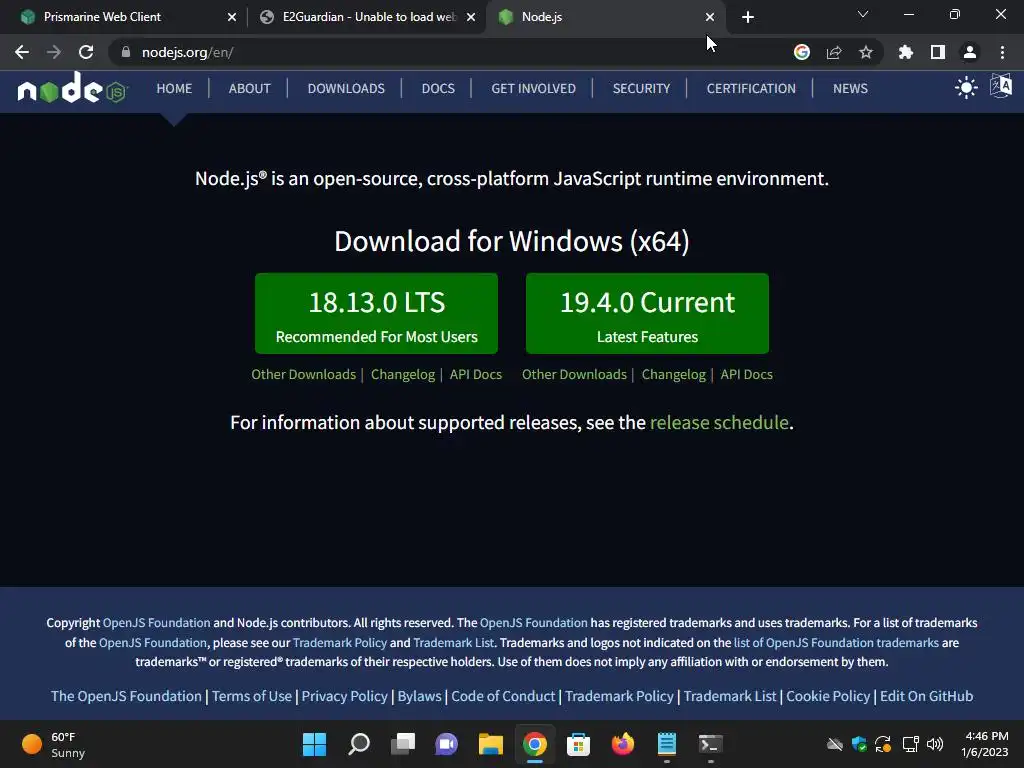Open Microsoft Store from the taskbar

coord(578,744)
